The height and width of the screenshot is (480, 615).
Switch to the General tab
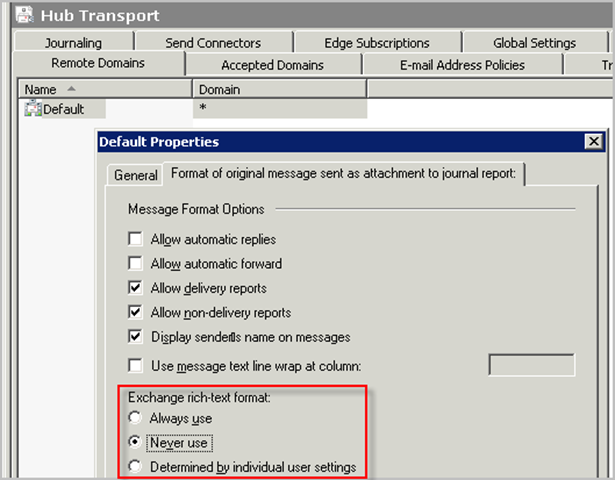click(135, 175)
